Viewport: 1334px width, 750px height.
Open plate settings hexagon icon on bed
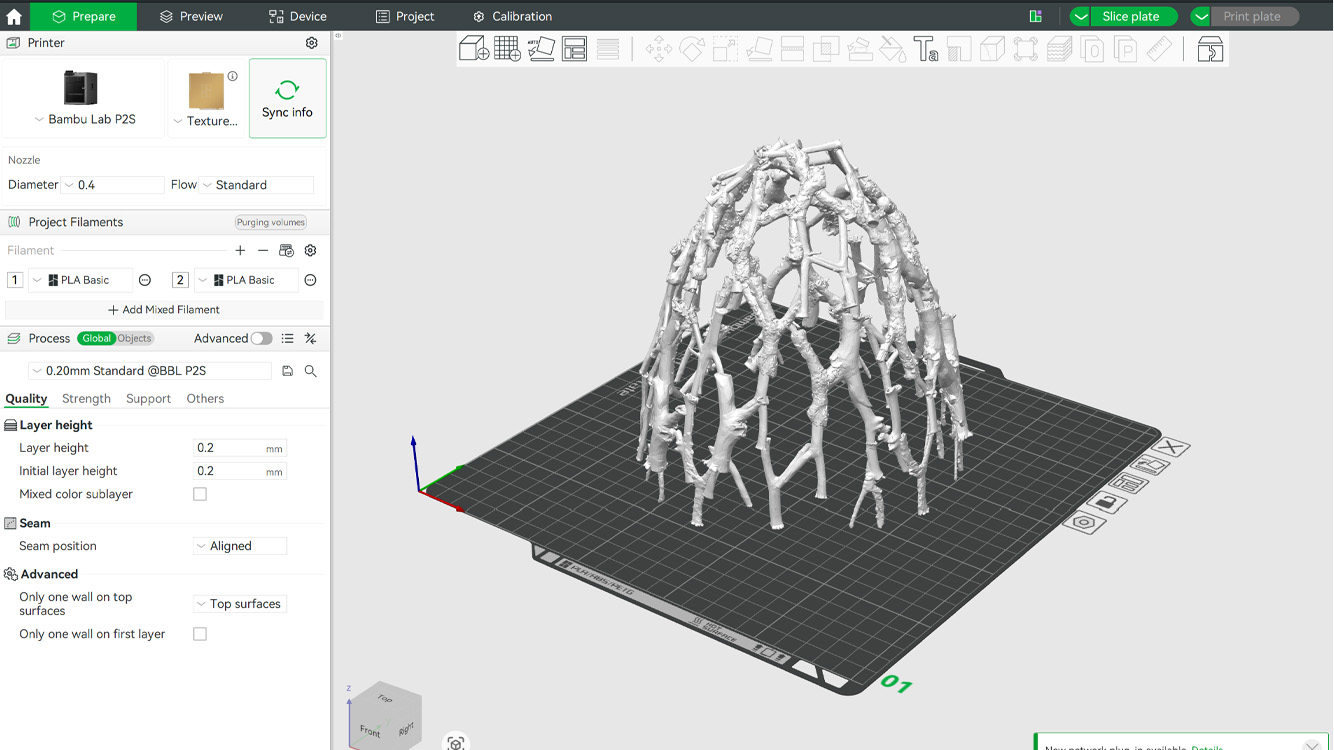pyautogui.click(x=1083, y=522)
